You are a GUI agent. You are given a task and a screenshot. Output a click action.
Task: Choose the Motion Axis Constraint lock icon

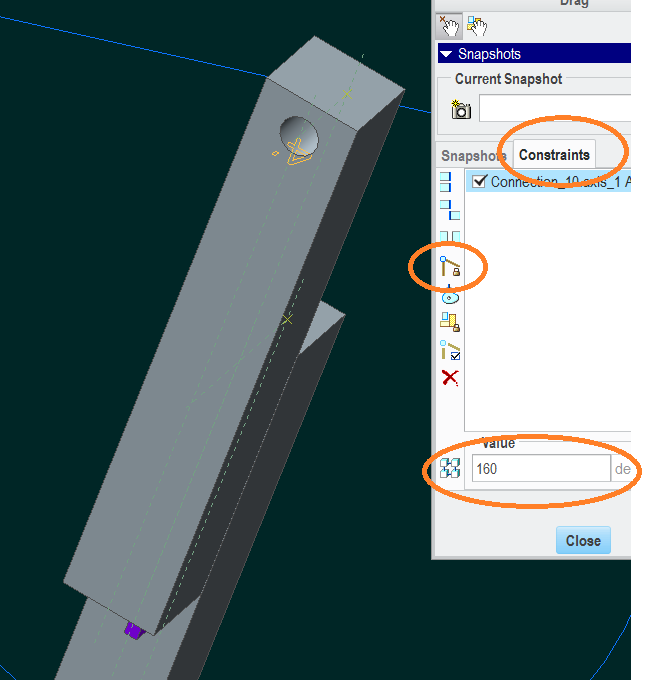coord(450,266)
